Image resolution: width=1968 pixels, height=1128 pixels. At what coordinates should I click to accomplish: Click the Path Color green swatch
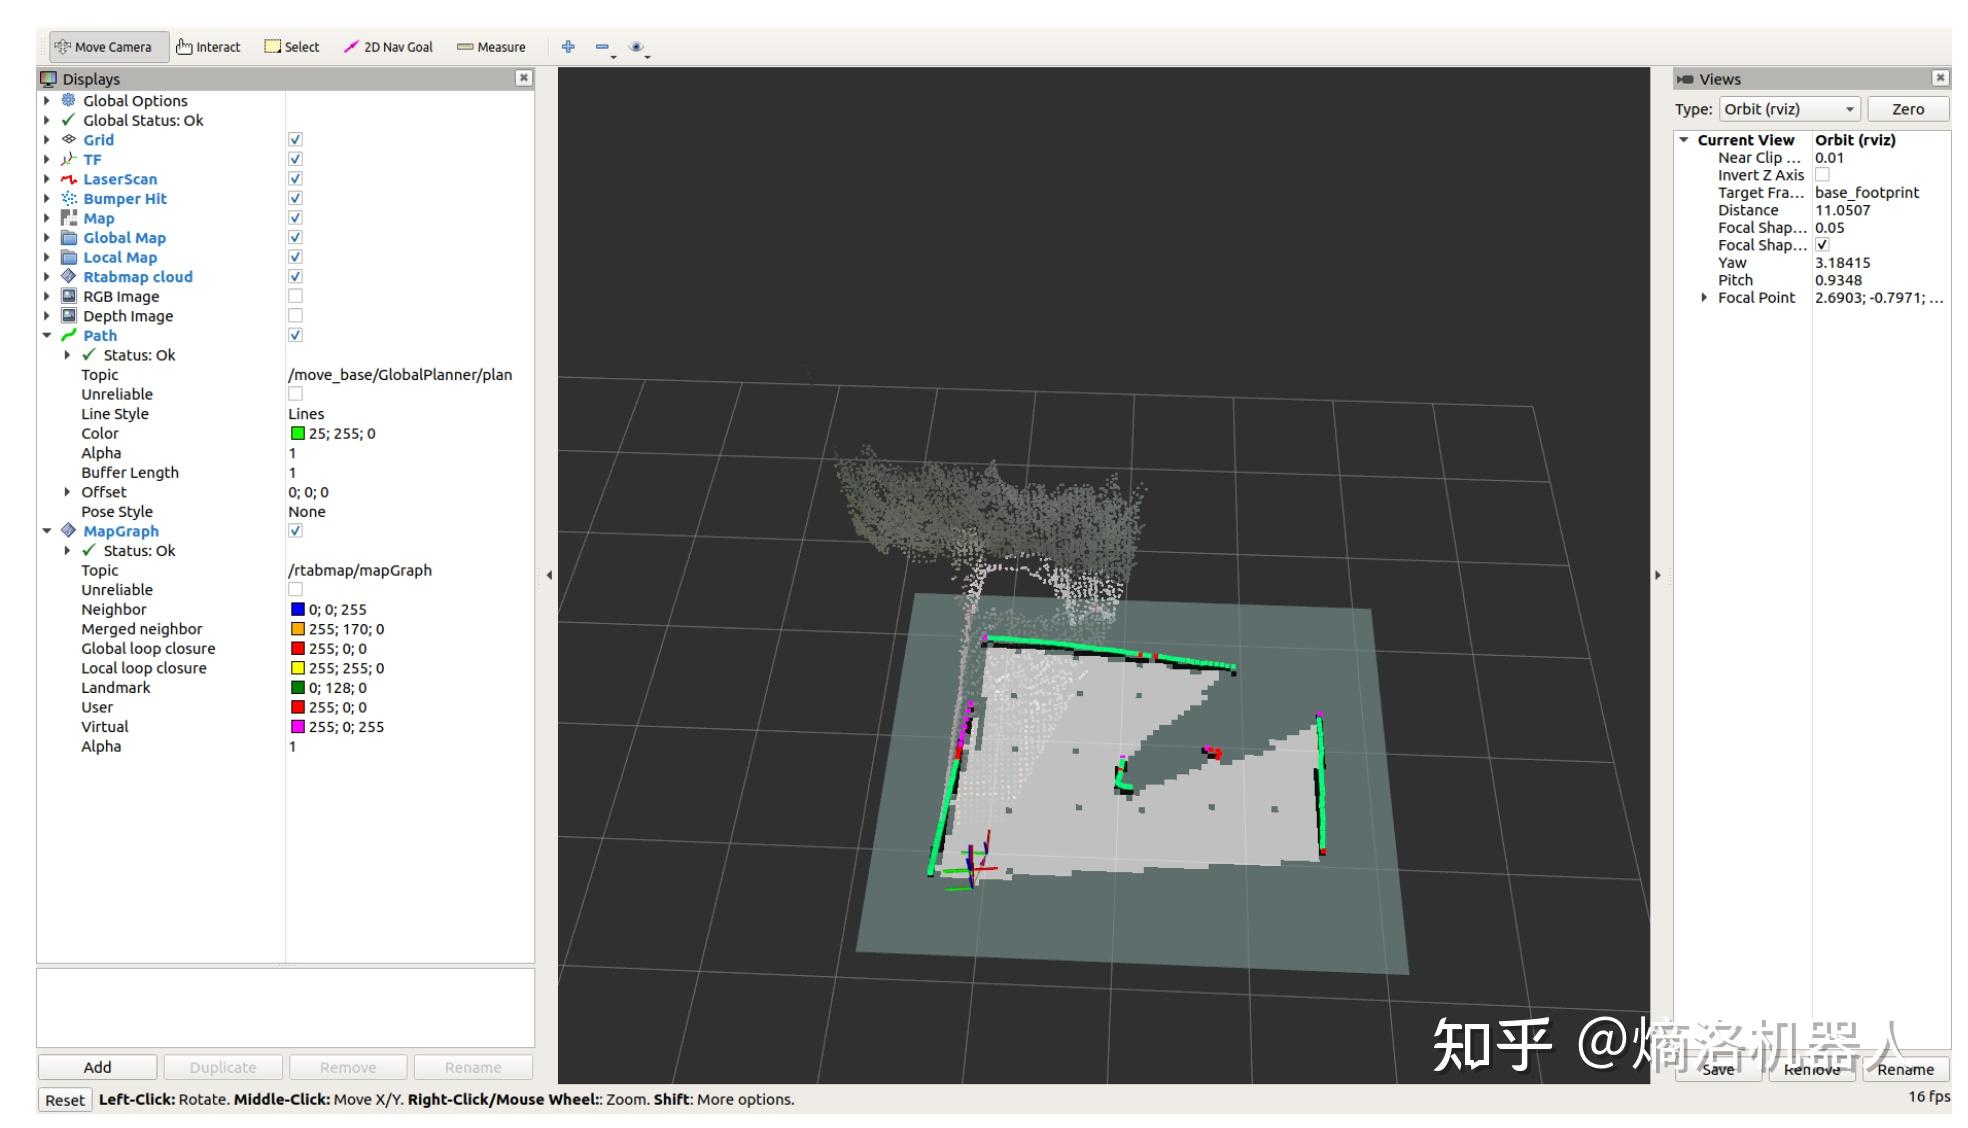pyautogui.click(x=297, y=433)
